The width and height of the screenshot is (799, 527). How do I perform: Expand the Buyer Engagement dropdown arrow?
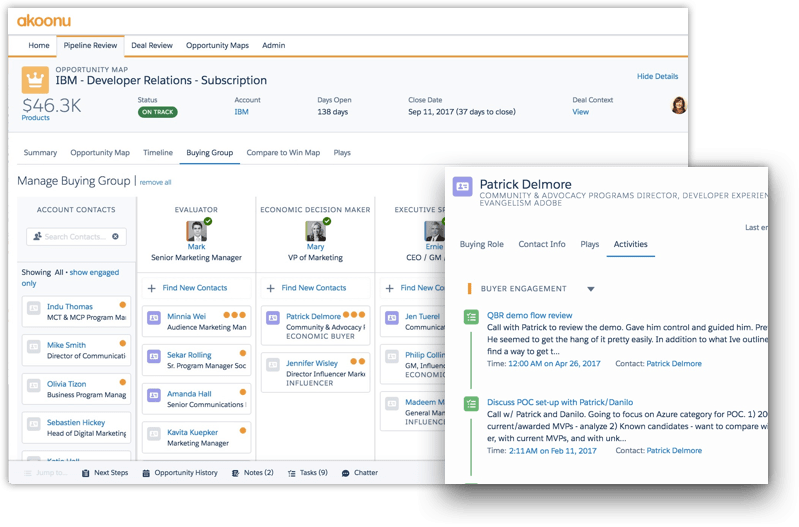[591, 289]
